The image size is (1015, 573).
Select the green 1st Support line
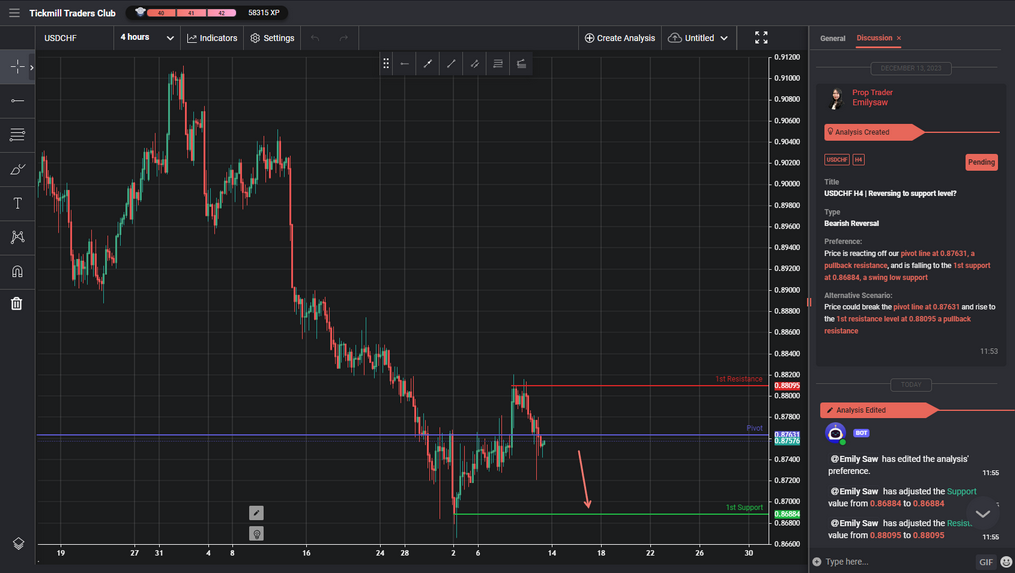[x=612, y=514]
